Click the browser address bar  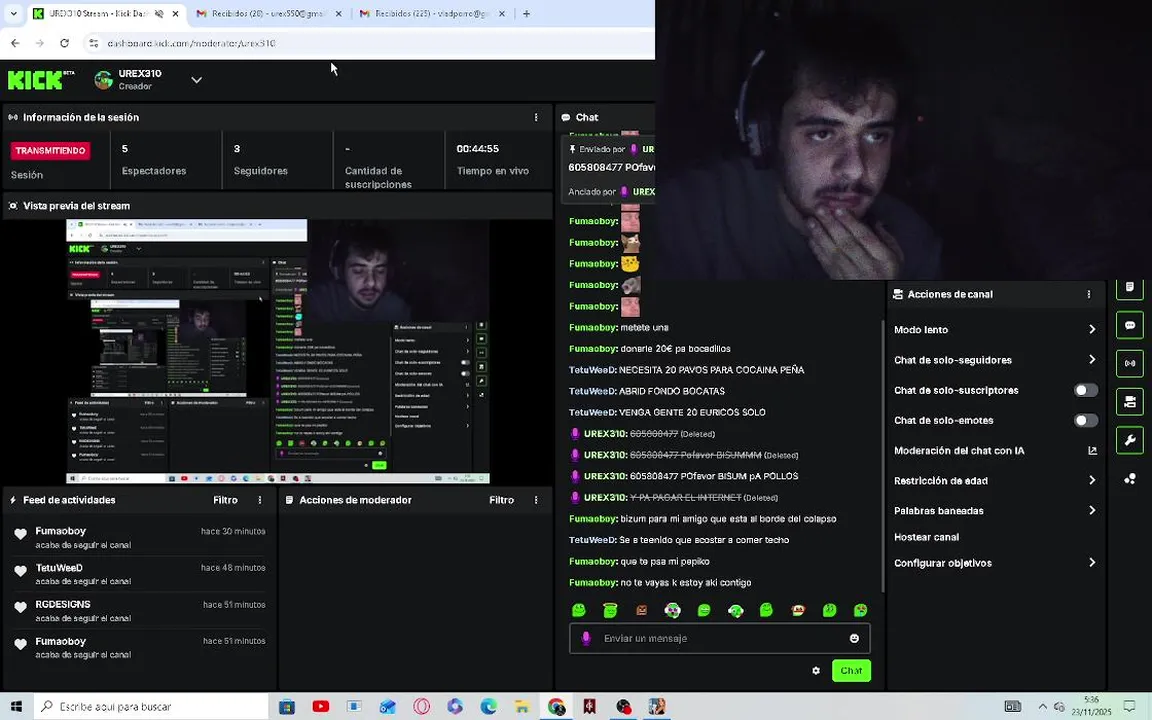pyautogui.click(x=367, y=43)
